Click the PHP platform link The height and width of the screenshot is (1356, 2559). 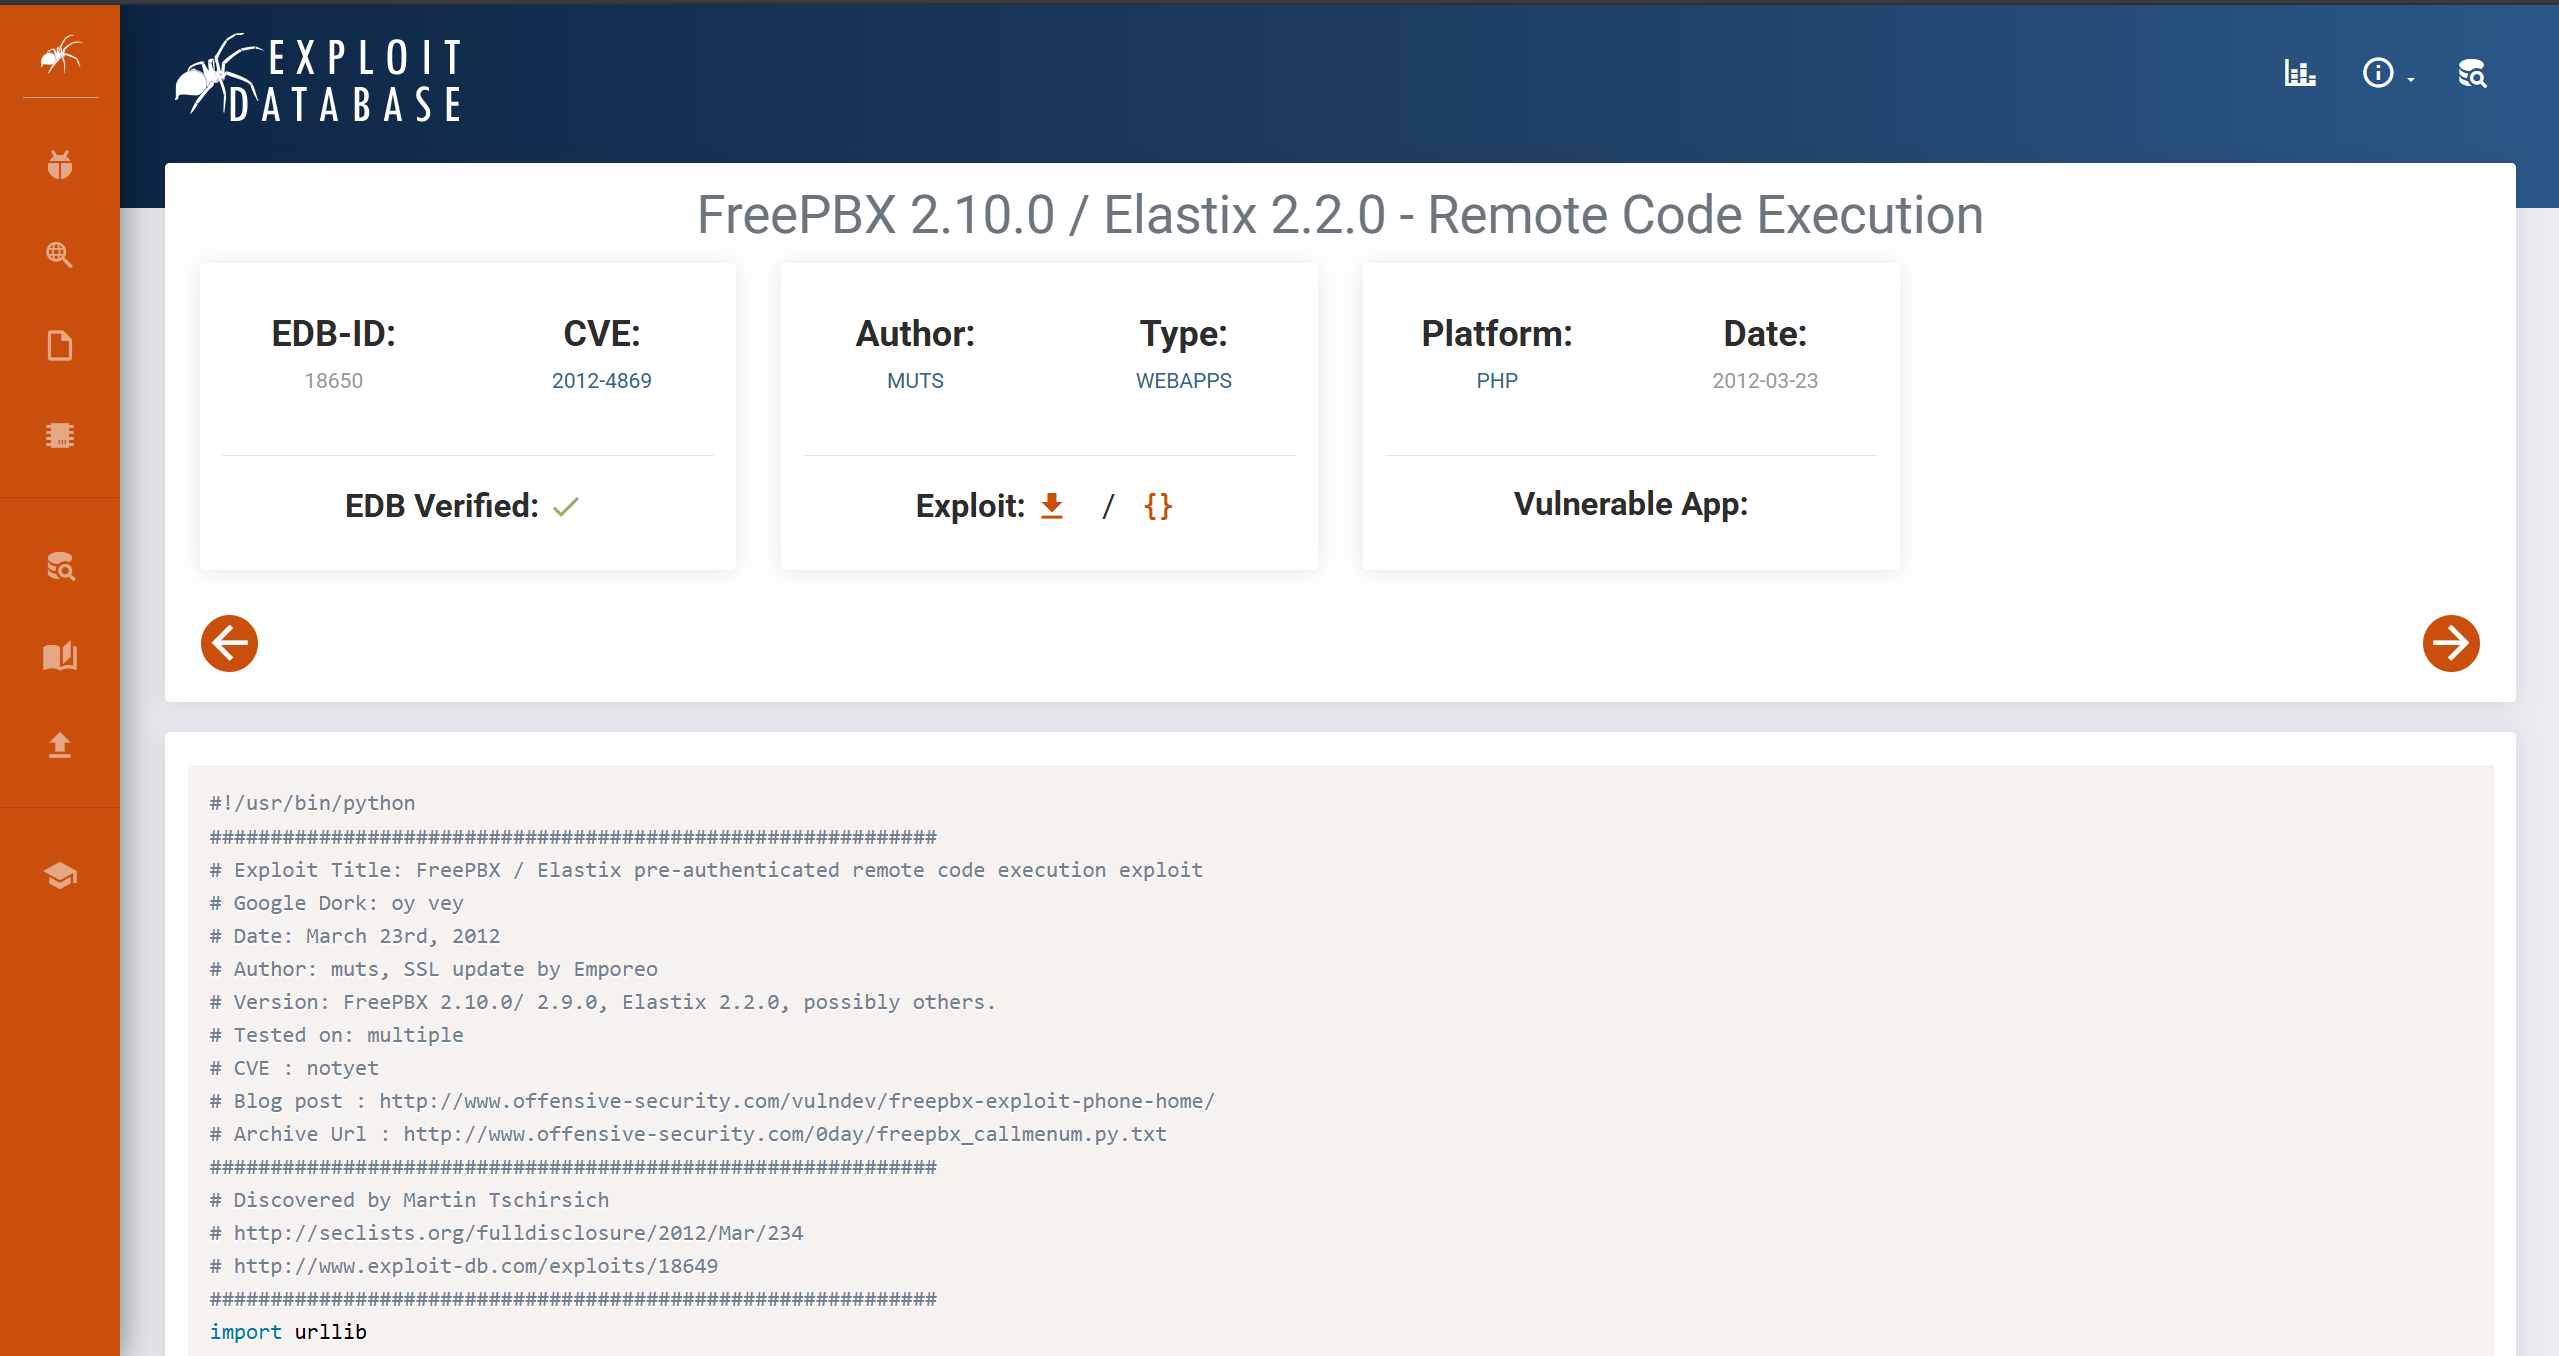pos(1497,381)
